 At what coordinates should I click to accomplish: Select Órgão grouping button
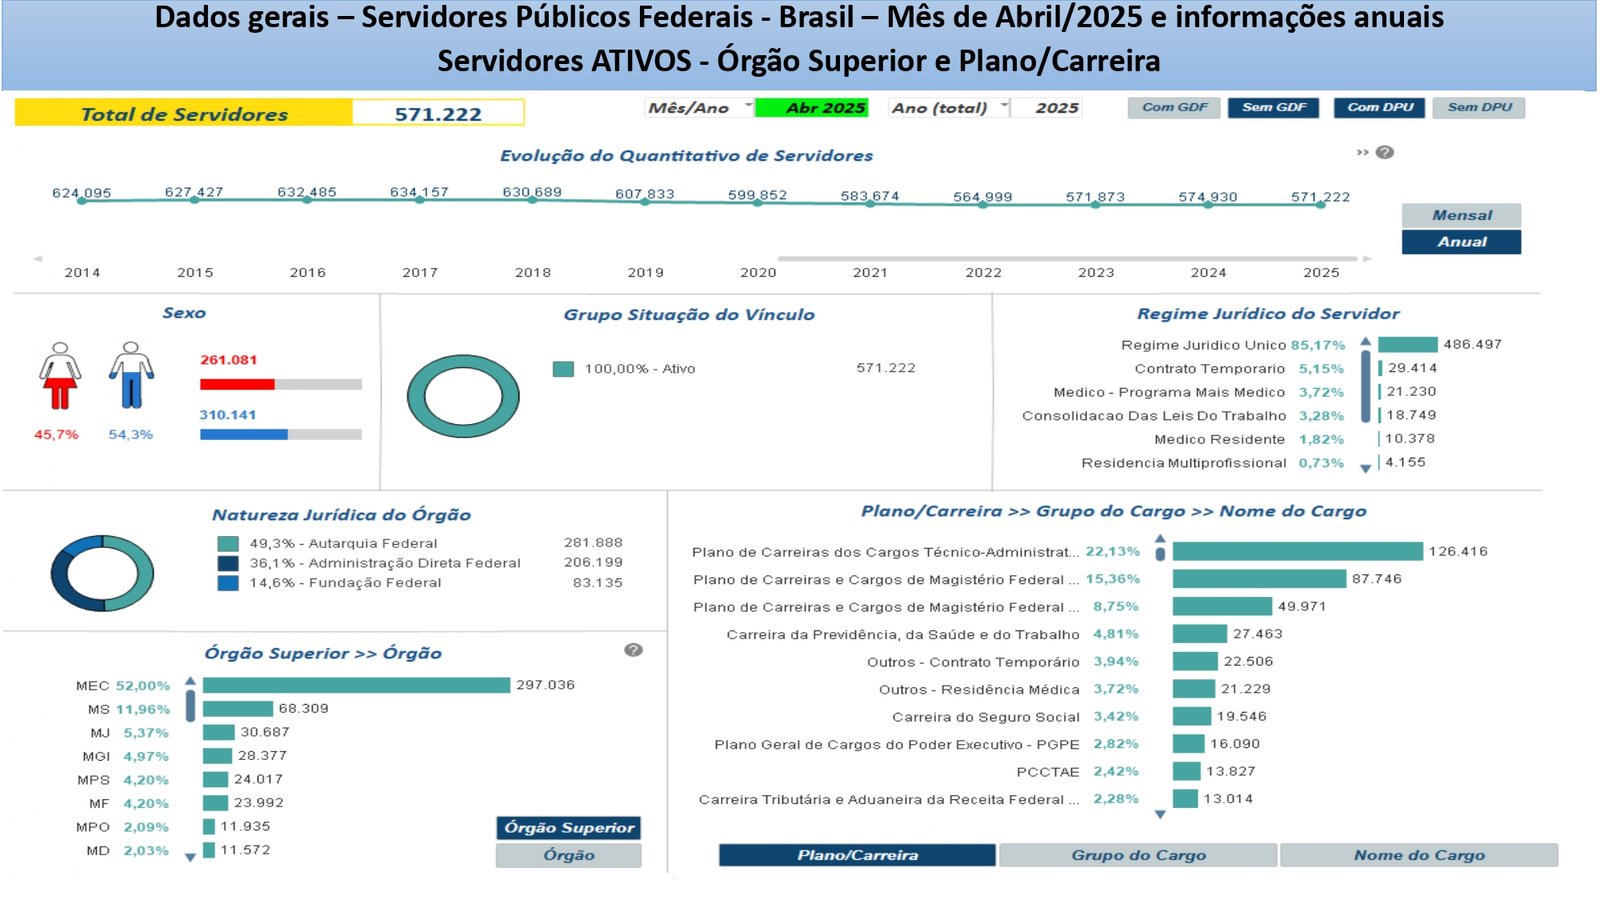tap(568, 855)
